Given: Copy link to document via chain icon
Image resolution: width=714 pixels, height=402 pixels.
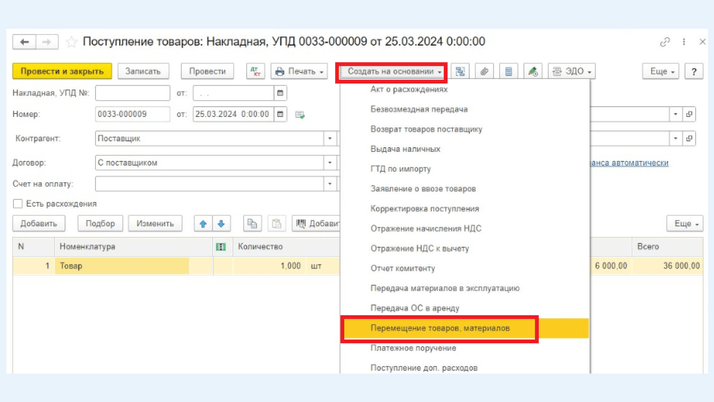Looking at the screenshot, I should point(665,42).
